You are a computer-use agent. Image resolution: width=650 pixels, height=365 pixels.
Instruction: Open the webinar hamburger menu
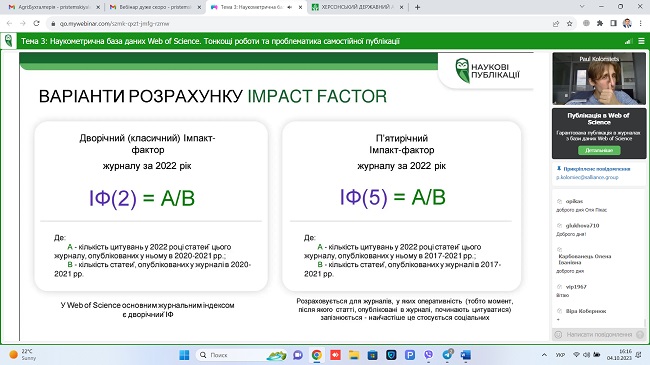click(641, 41)
